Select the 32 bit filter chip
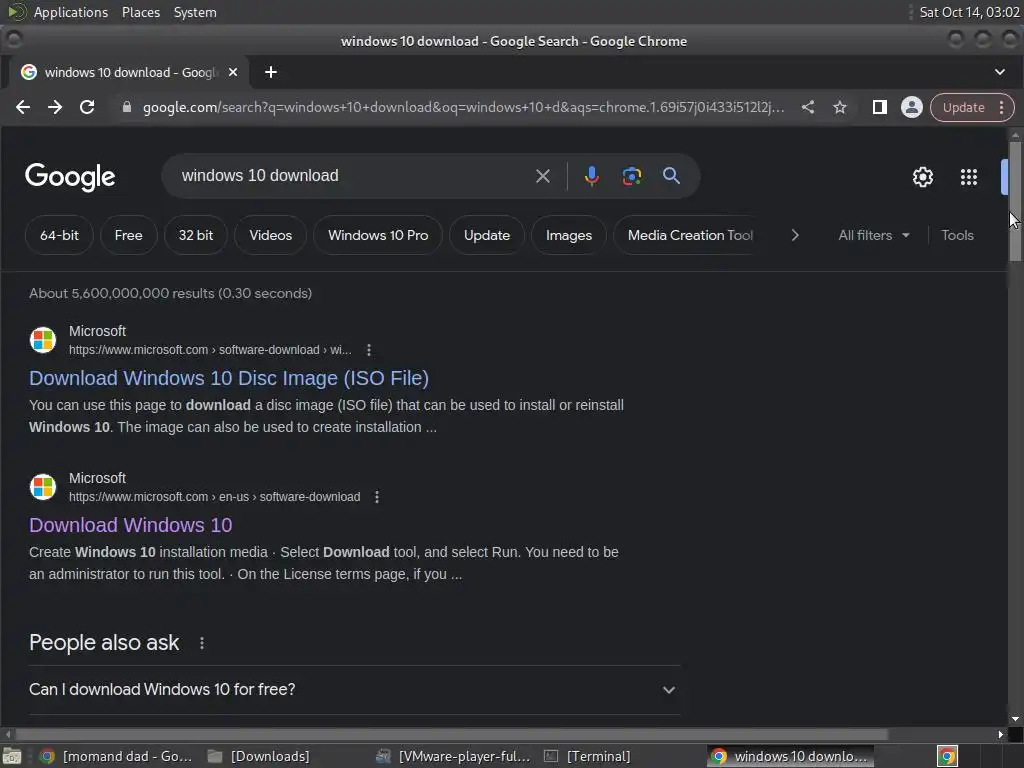This screenshot has height=768, width=1024. pyautogui.click(x=196, y=235)
